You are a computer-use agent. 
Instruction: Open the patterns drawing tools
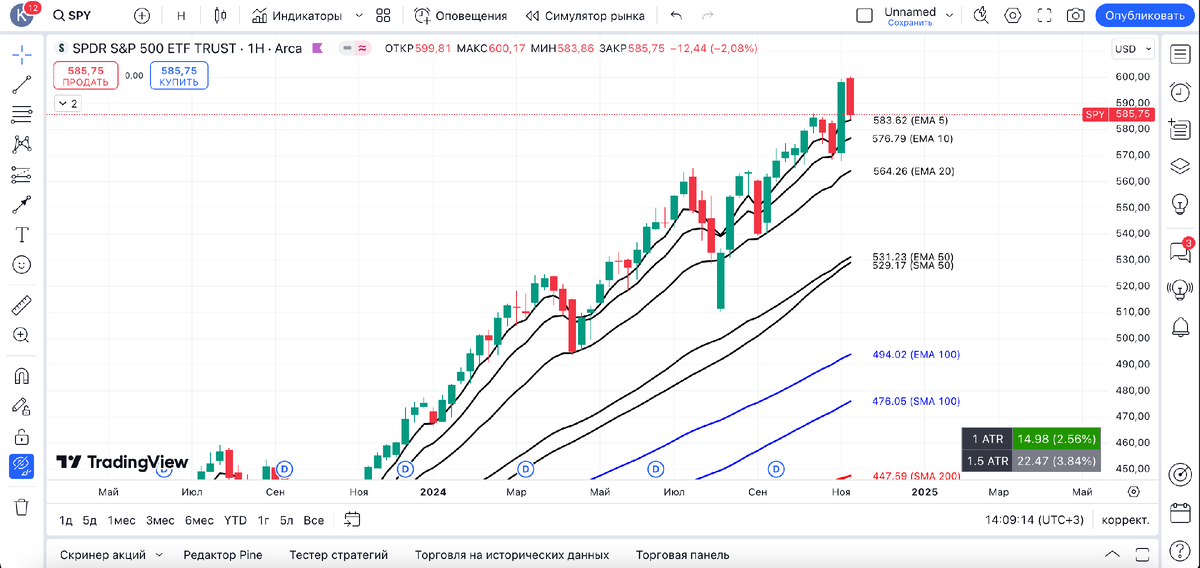21,145
